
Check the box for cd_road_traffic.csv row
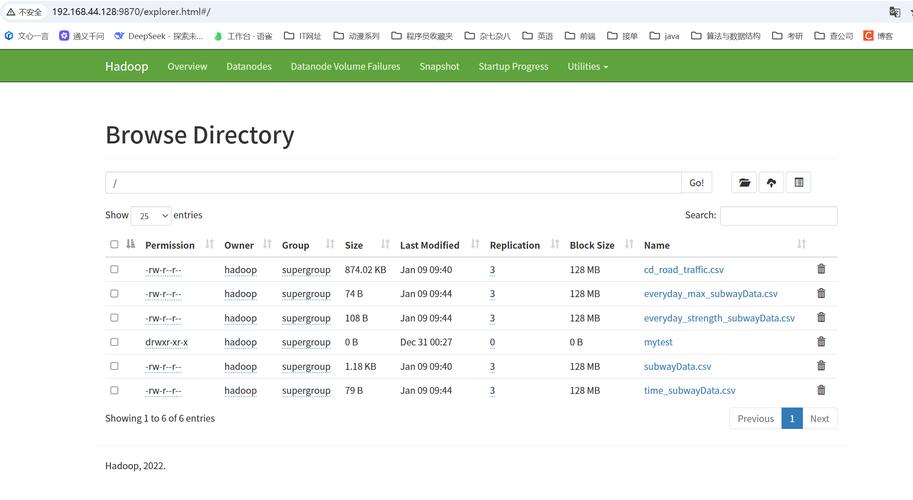pos(114,270)
